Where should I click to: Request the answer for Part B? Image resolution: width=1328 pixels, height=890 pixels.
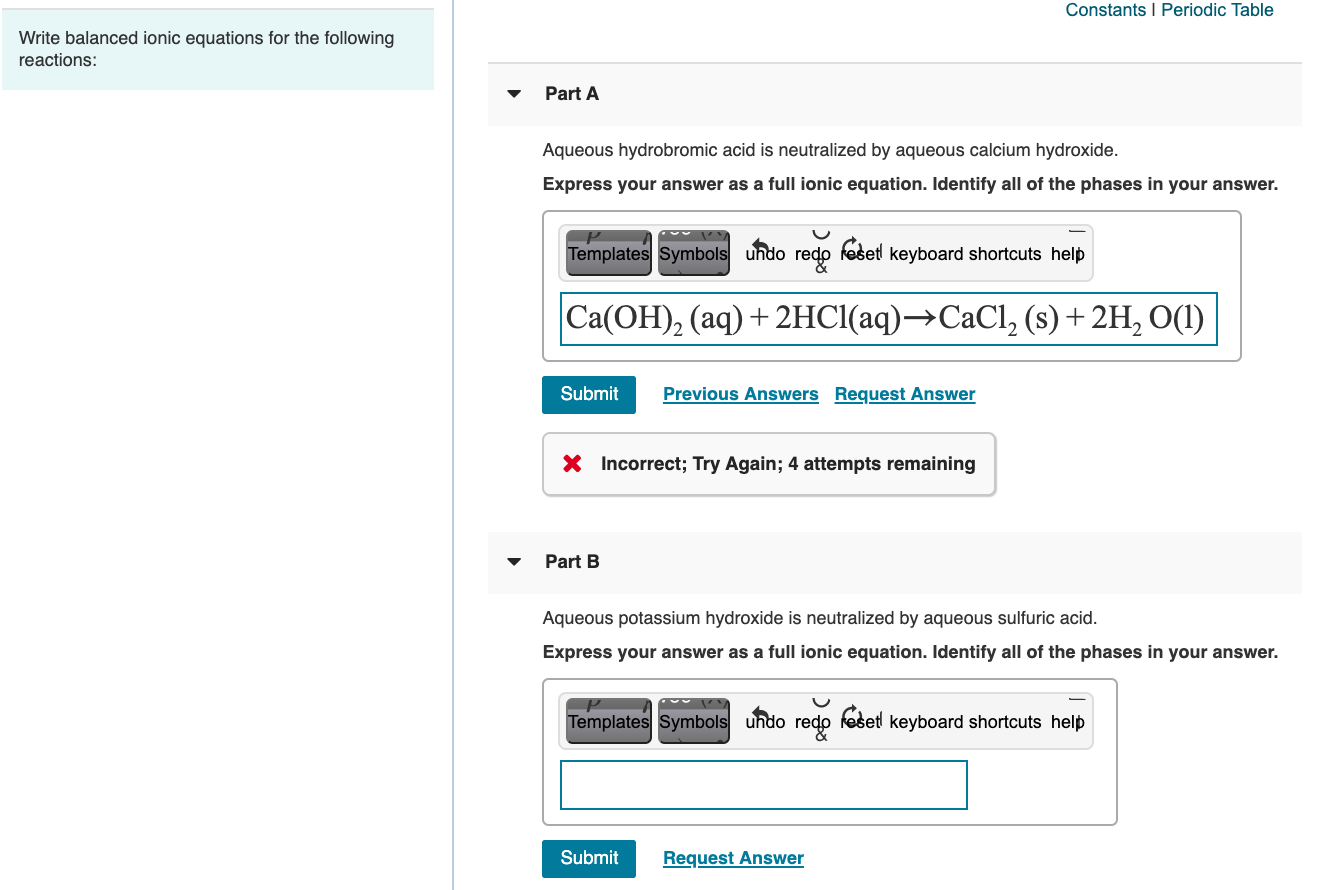(x=733, y=857)
